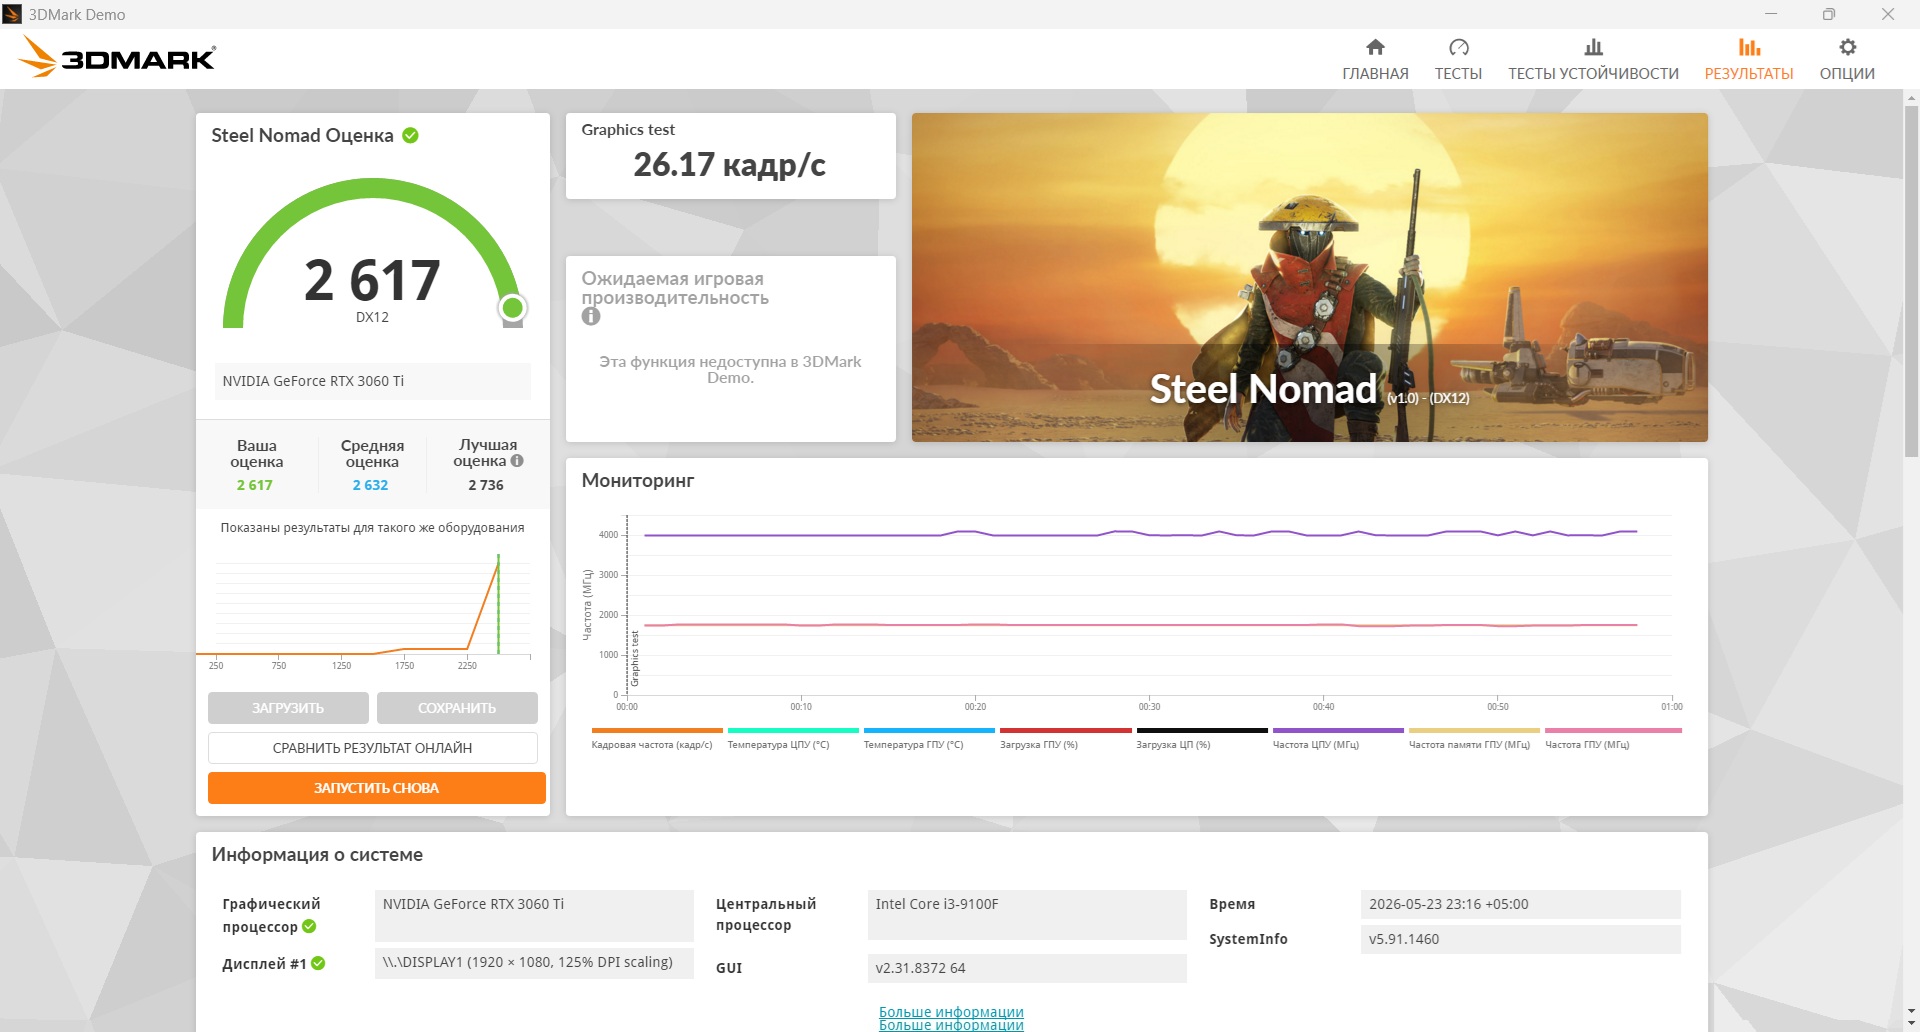Image resolution: width=1920 pixels, height=1032 pixels.
Task: Click info icon next to Лучшая оценка
Action: pyautogui.click(x=517, y=461)
